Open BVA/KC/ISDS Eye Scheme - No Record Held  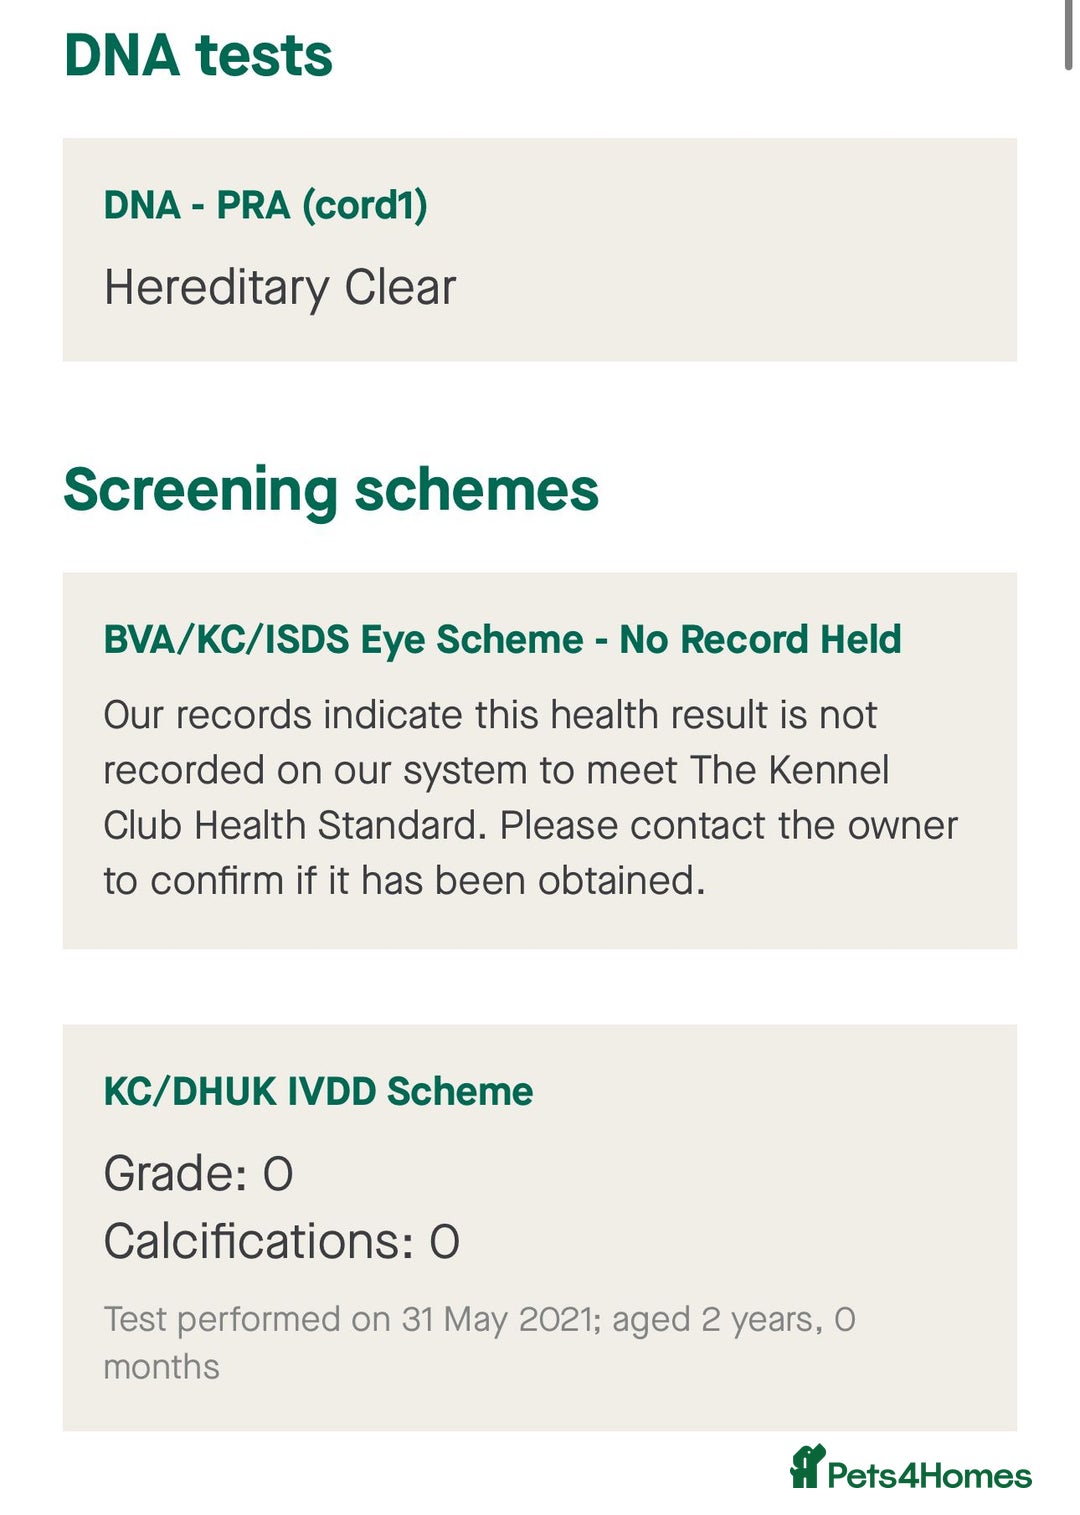(x=502, y=640)
